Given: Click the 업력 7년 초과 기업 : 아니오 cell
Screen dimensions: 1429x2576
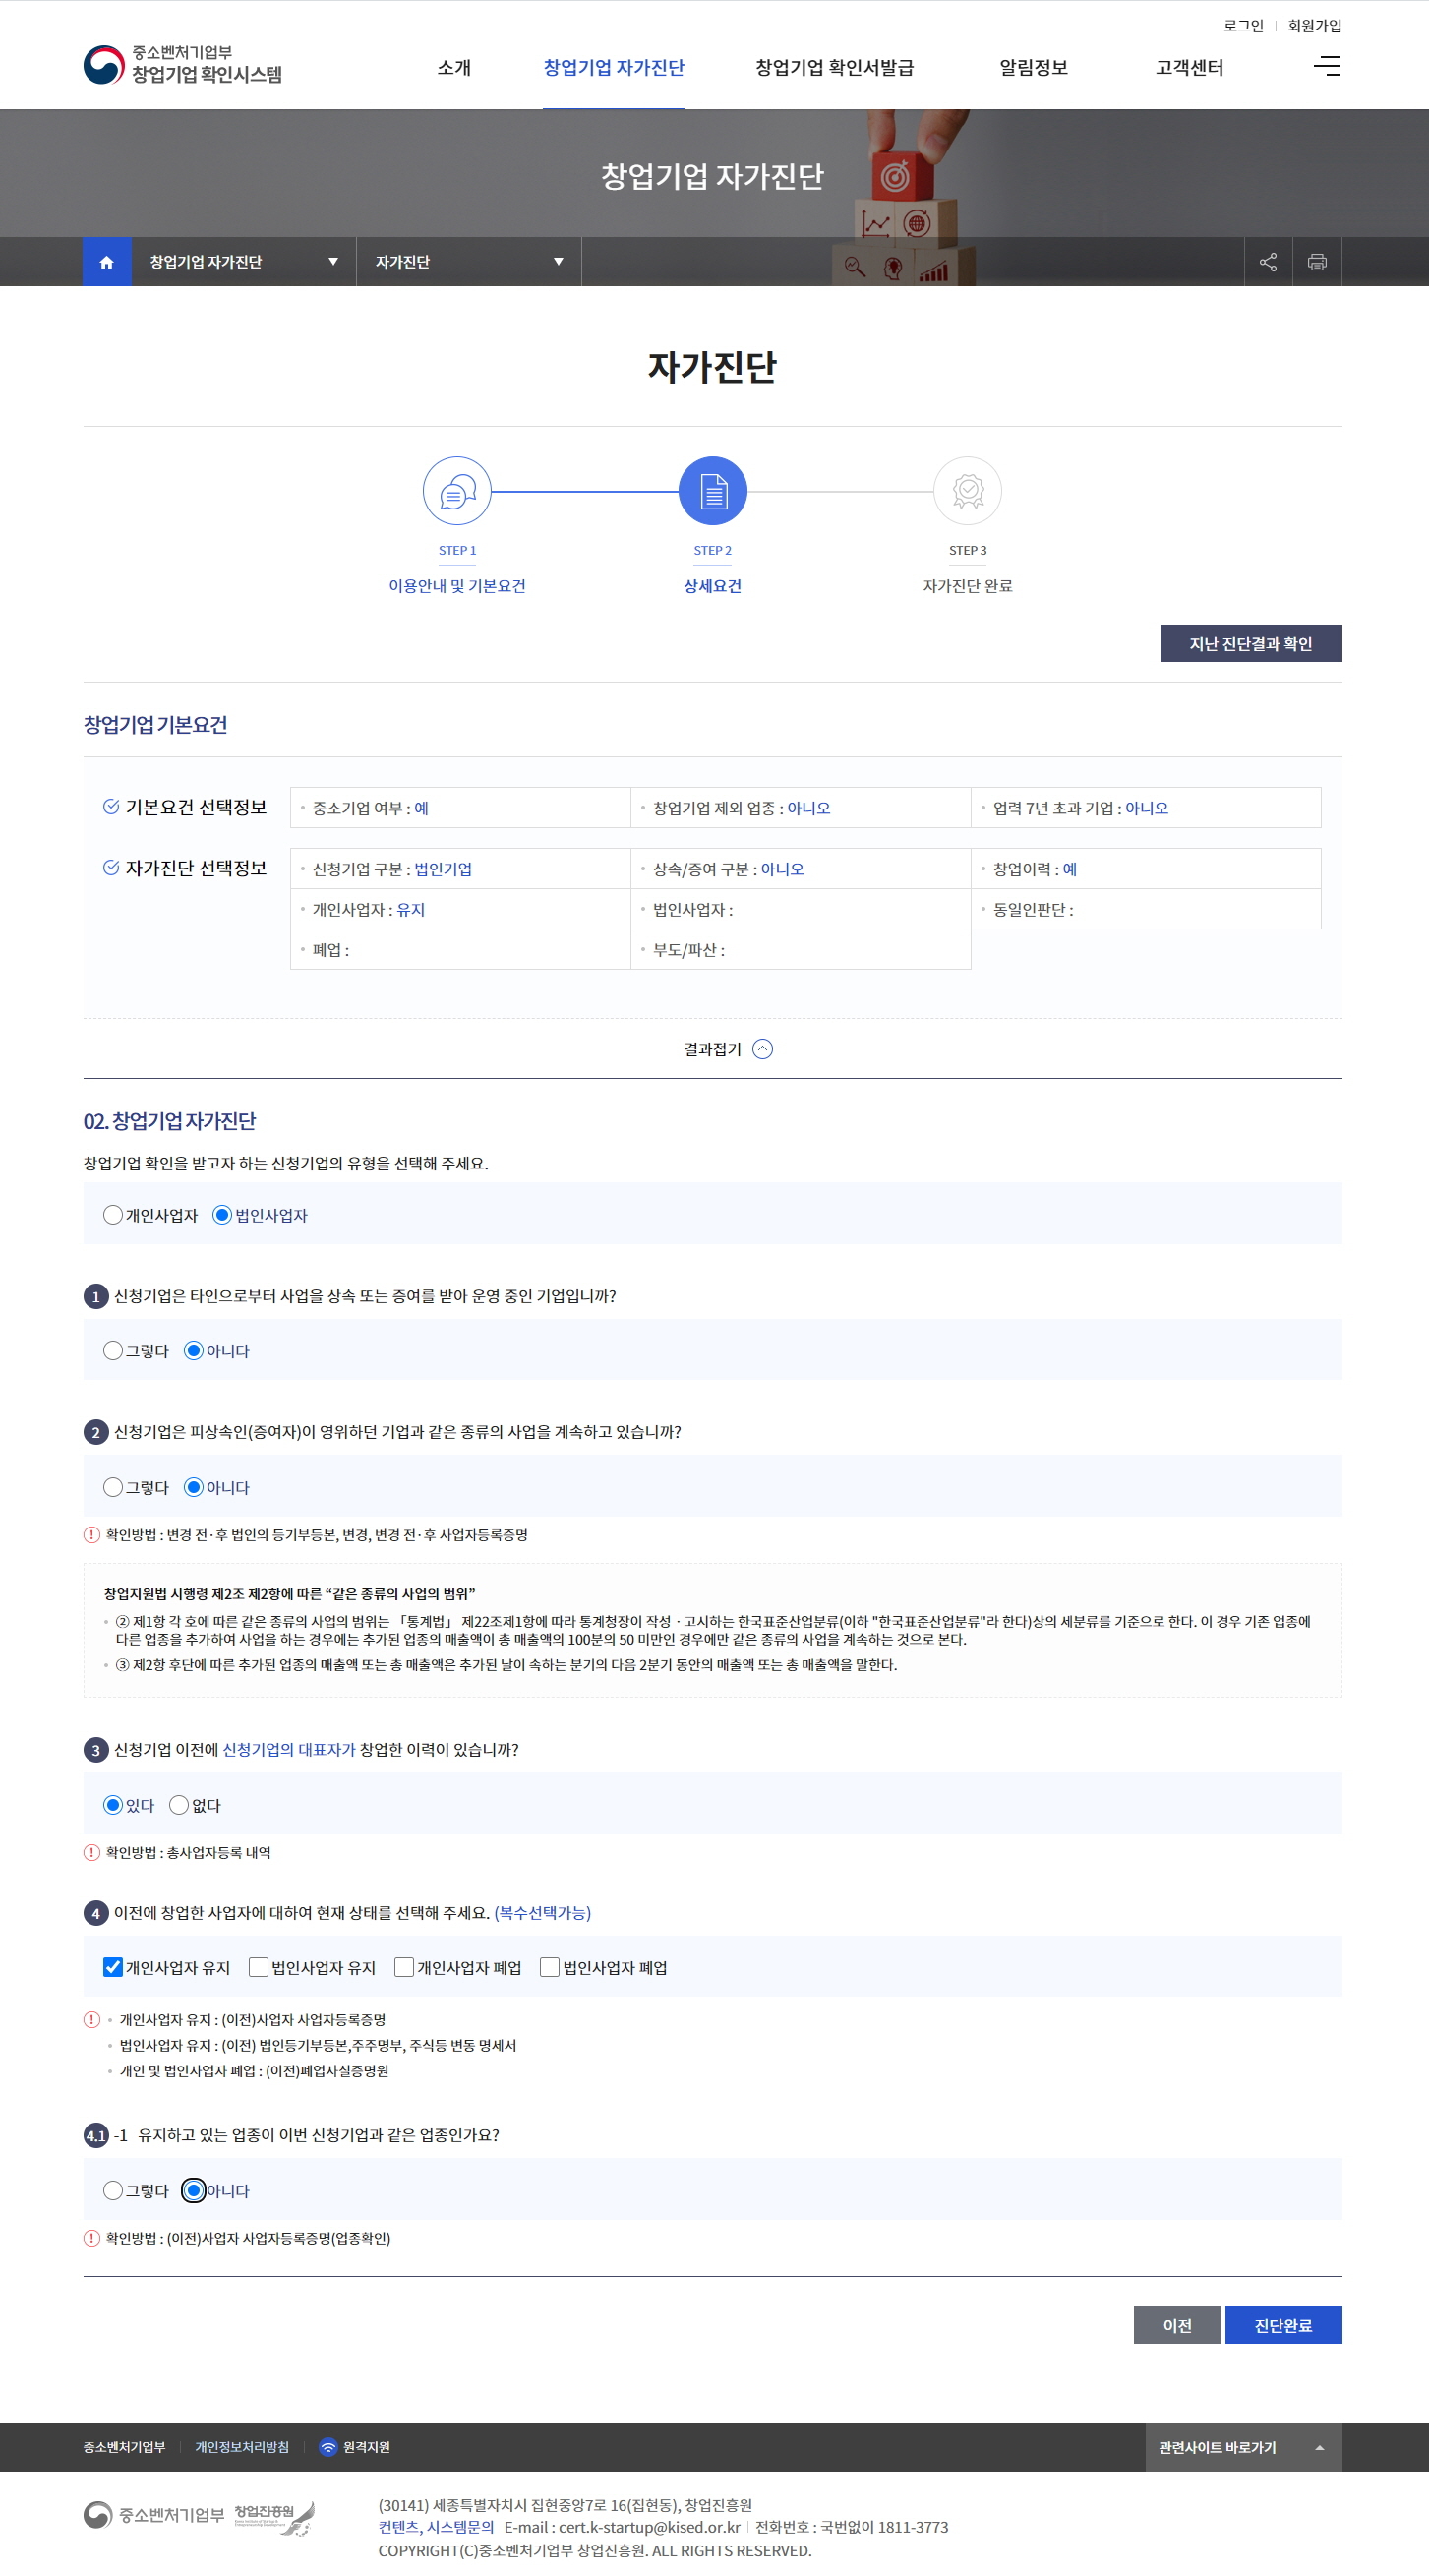Looking at the screenshot, I should point(1146,808).
